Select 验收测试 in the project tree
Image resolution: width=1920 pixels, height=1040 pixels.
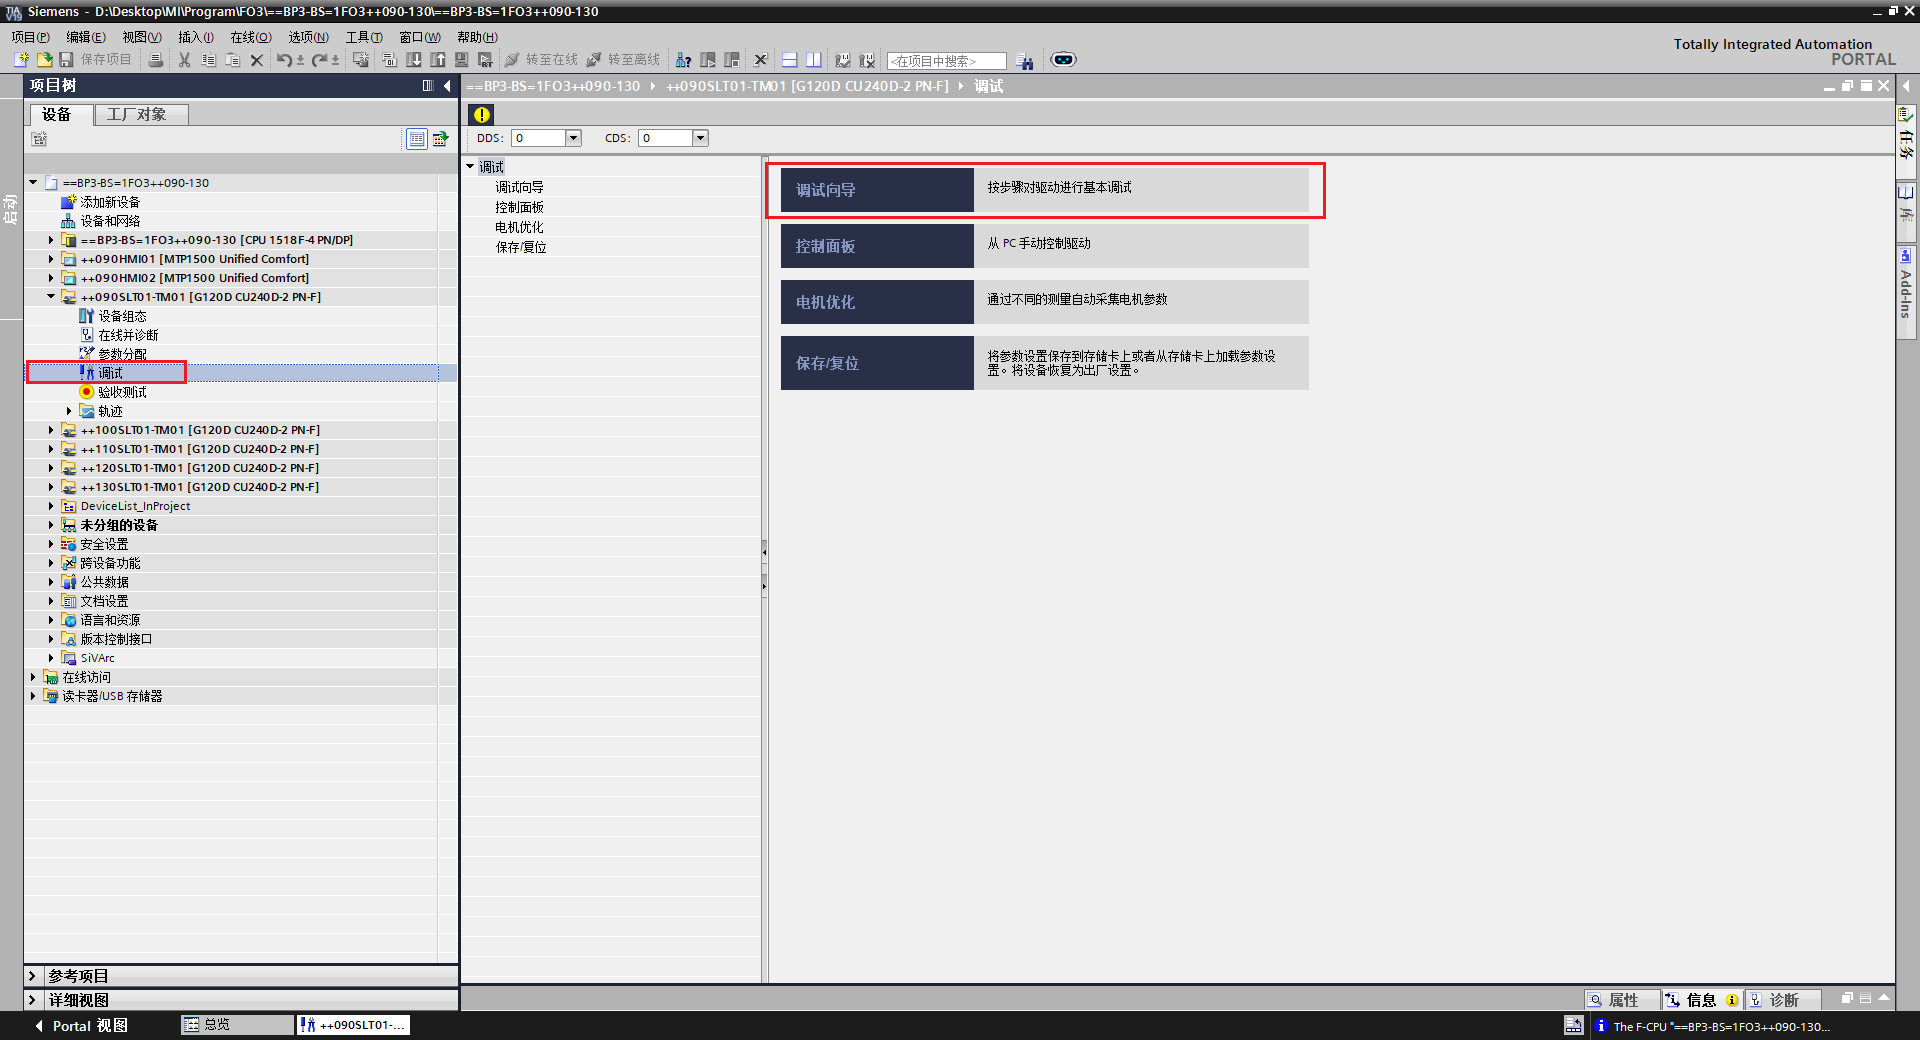point(122,392)
